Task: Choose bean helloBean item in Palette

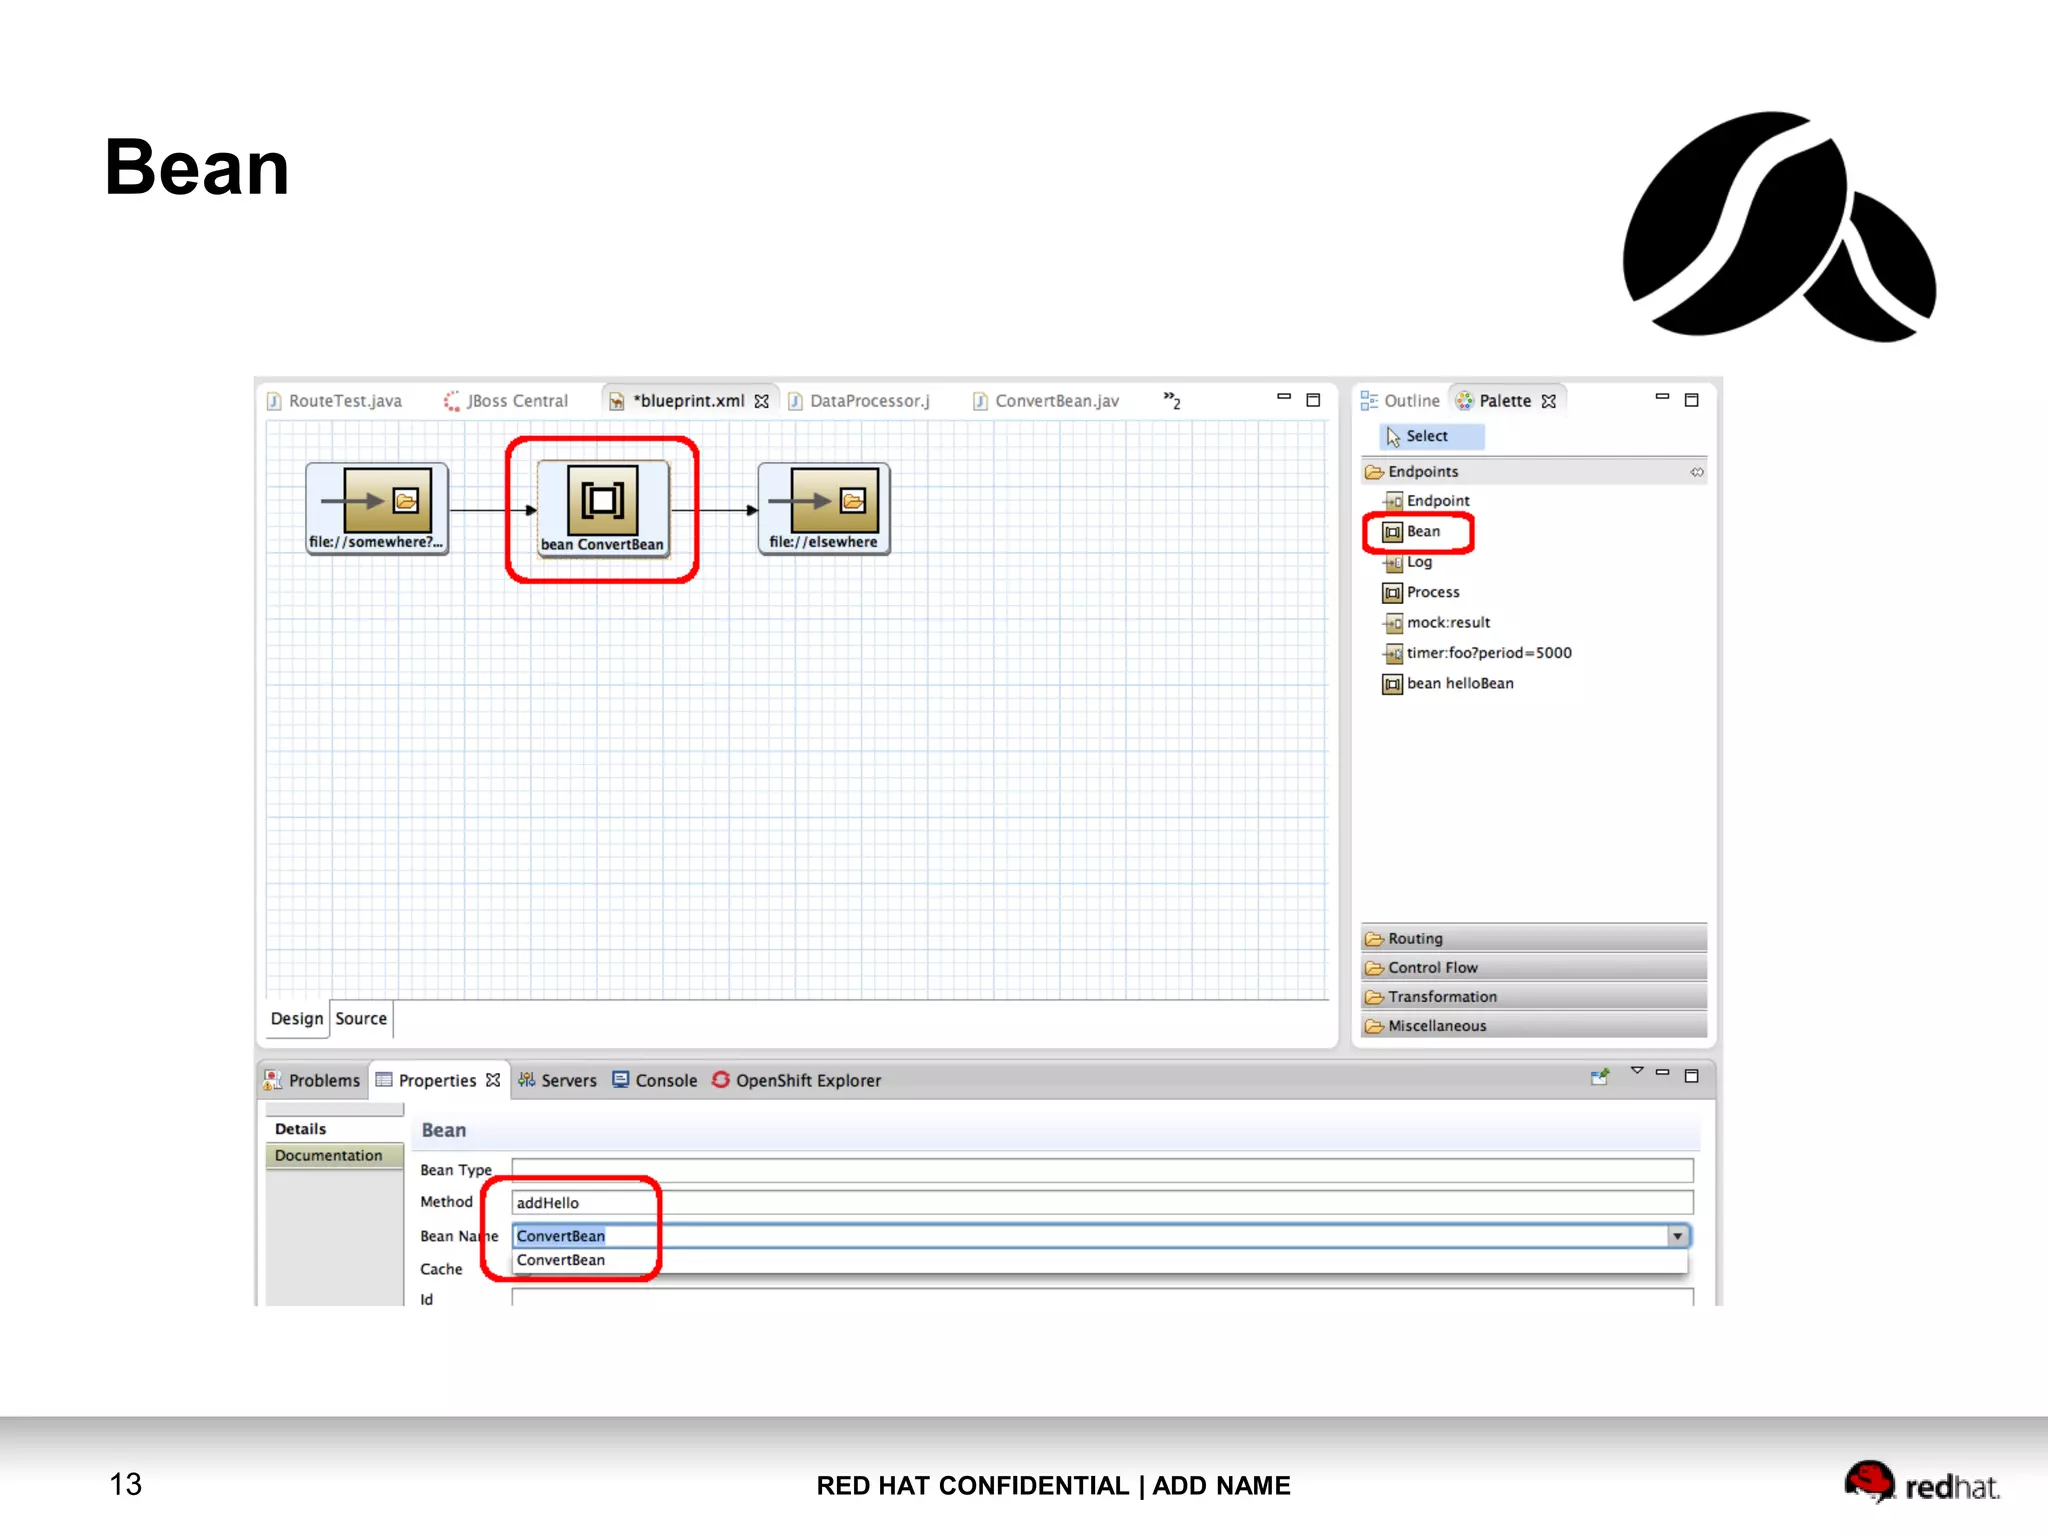Action: tap(1448, 683)
